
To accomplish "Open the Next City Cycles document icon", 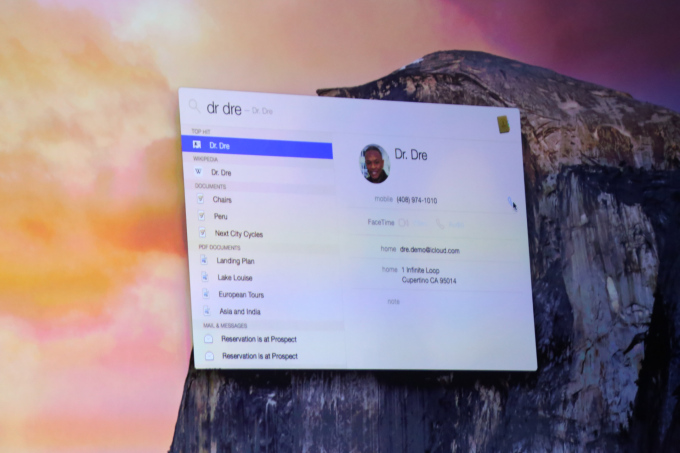I will coord(202,232).
